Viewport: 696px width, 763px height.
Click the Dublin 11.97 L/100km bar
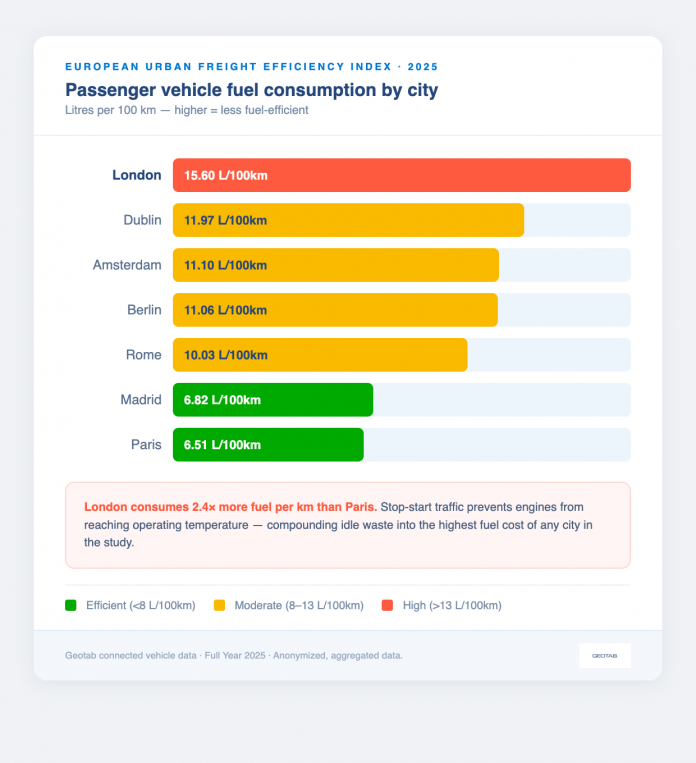tap(348, 220)
